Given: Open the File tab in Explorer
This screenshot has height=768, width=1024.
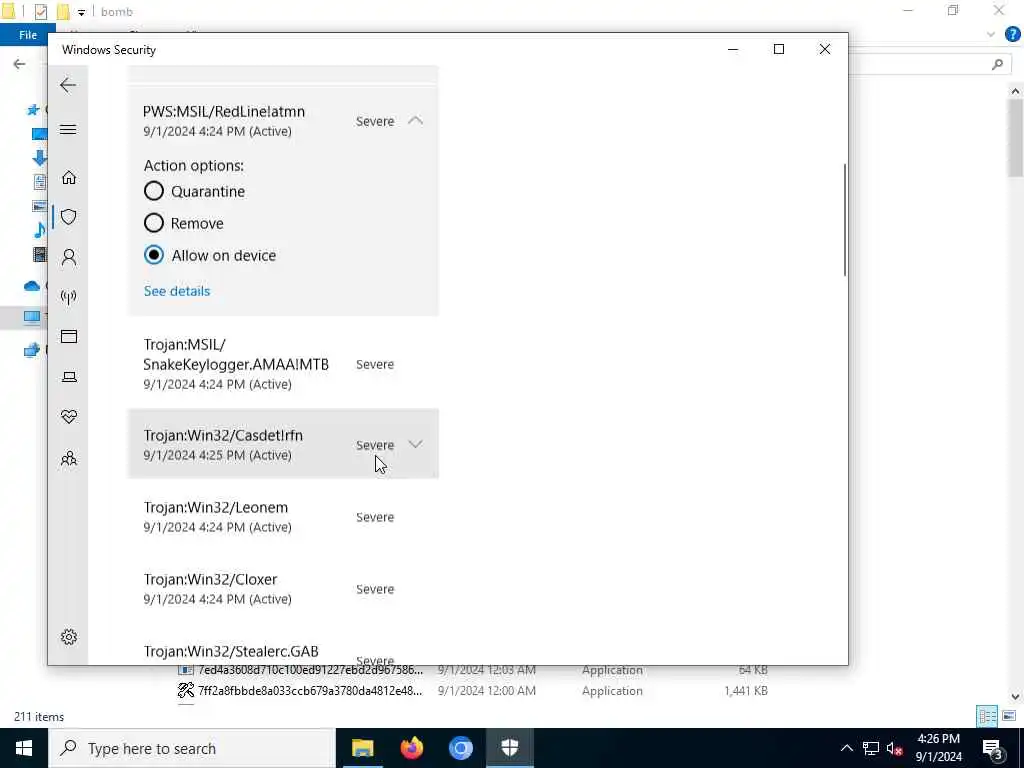Looking at the screenshot, I should [x=28, y=35].
